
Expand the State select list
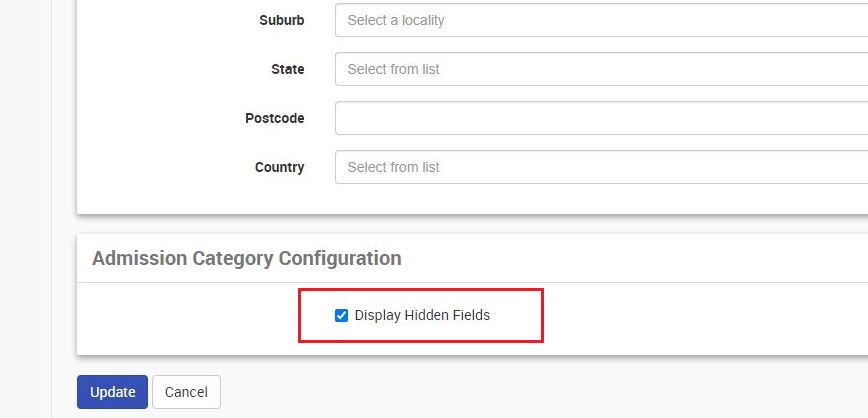[x=601, y=69]
